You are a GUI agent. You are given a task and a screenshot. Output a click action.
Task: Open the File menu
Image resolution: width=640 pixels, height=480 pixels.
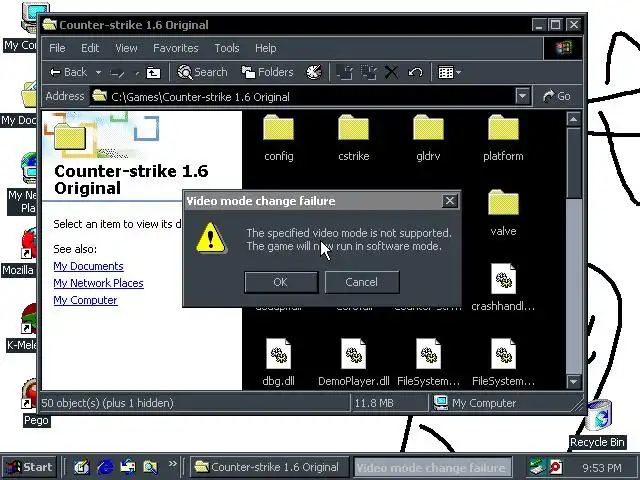pos(57,48)
